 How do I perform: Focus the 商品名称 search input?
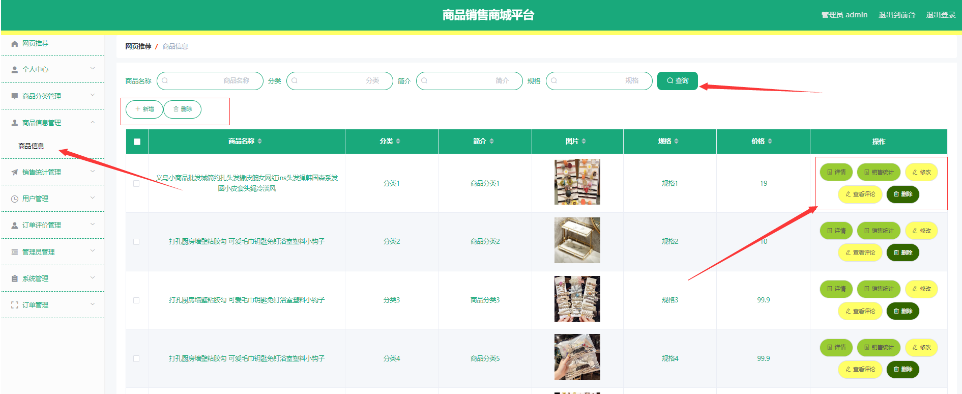coord(210,80)
